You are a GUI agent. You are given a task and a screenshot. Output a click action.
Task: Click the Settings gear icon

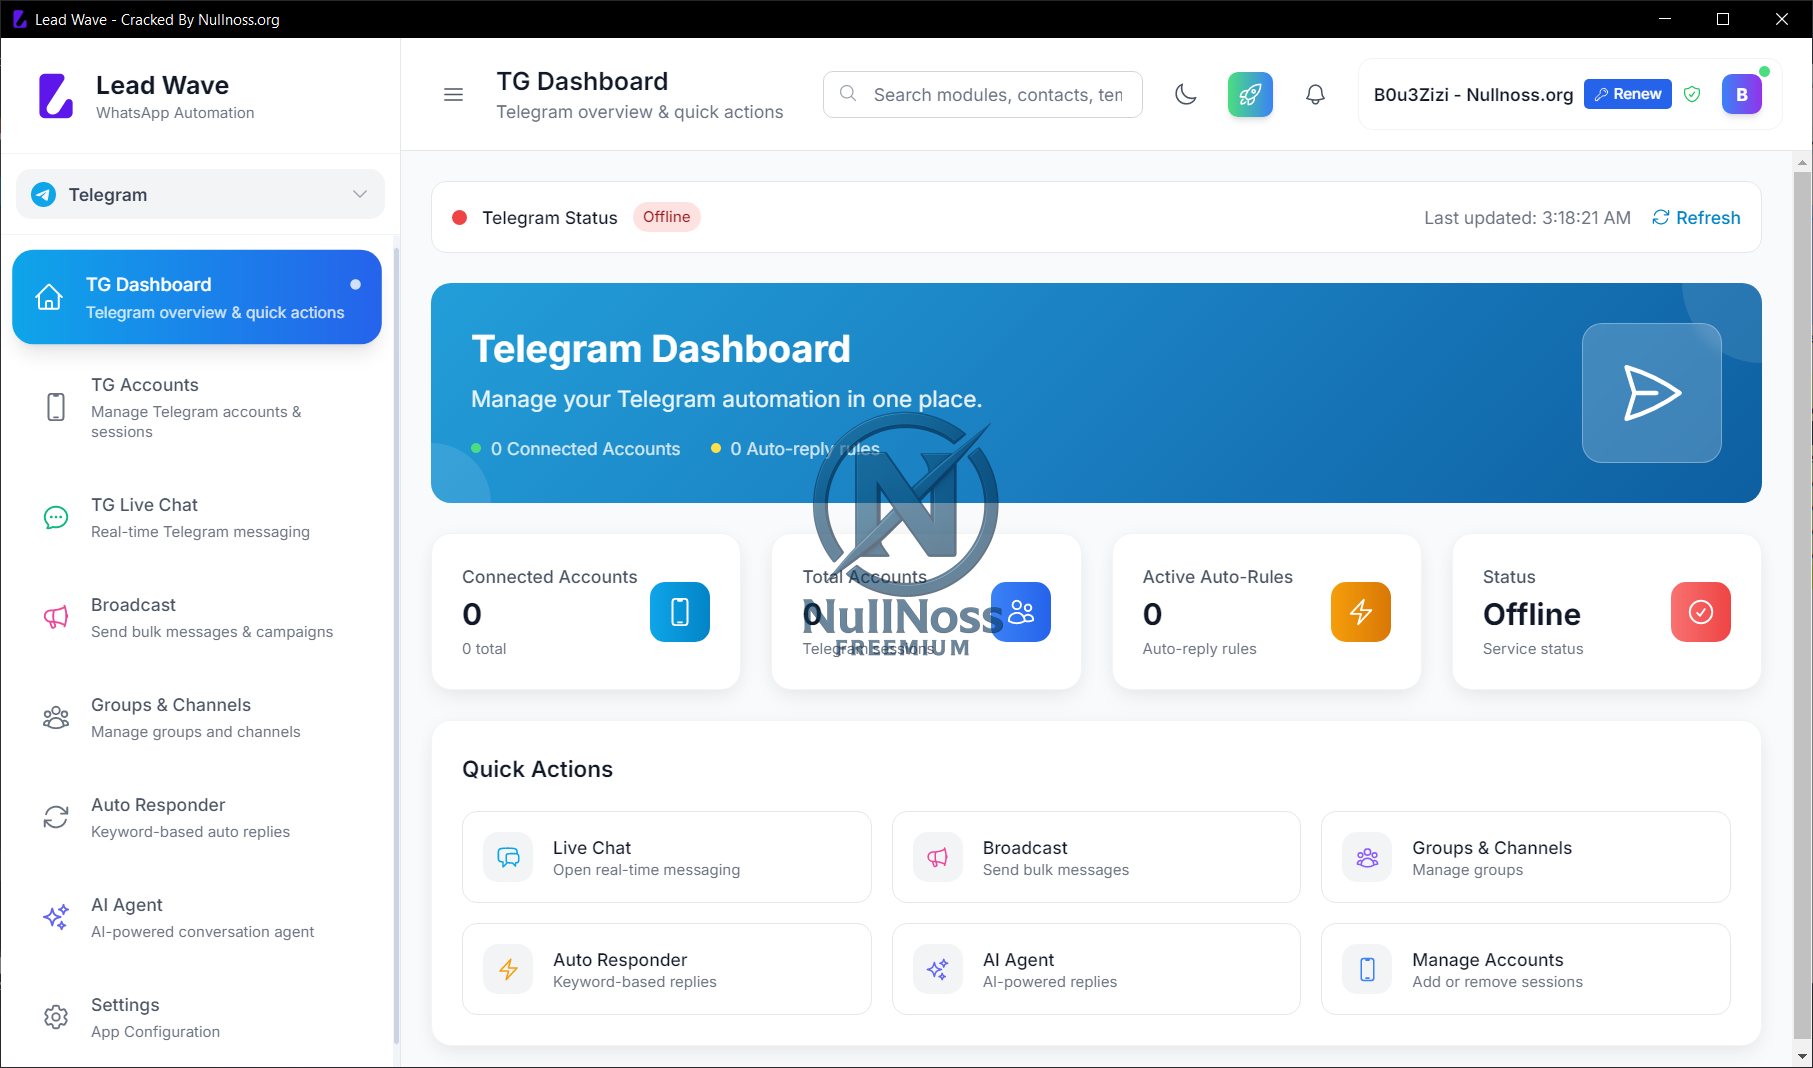coord(56,1017)
